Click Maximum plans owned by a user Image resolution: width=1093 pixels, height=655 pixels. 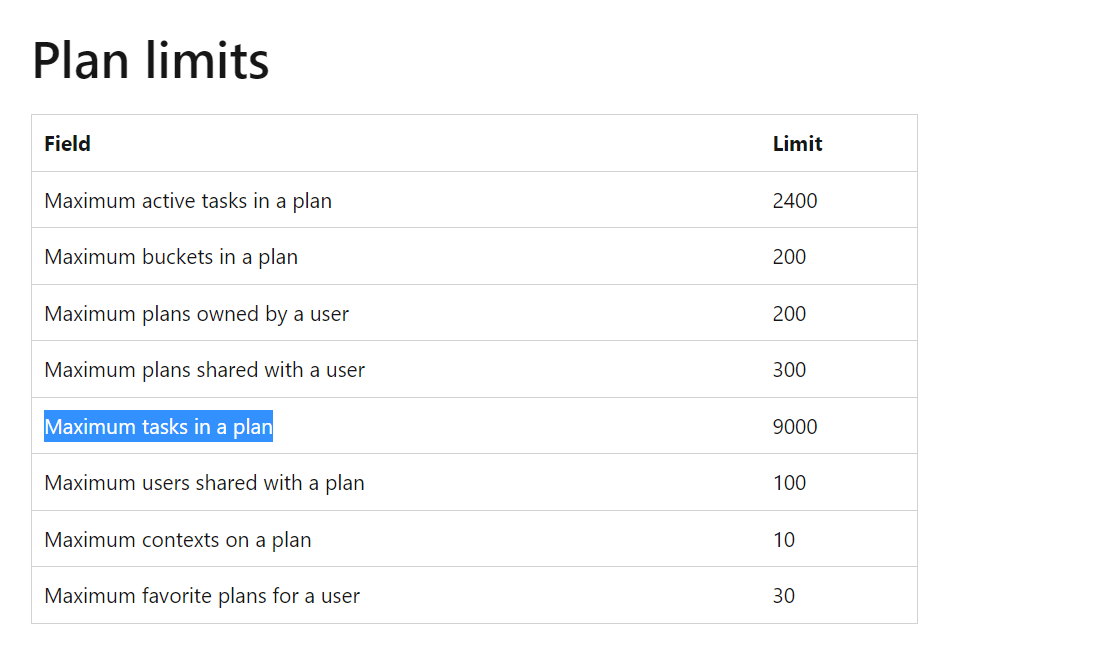click(197, 314)
